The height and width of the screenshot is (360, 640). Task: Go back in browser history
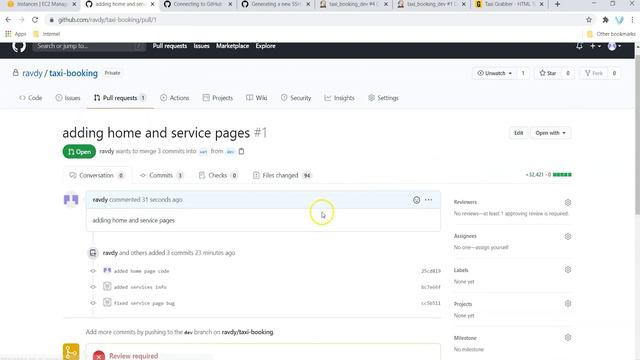point(8,20)
